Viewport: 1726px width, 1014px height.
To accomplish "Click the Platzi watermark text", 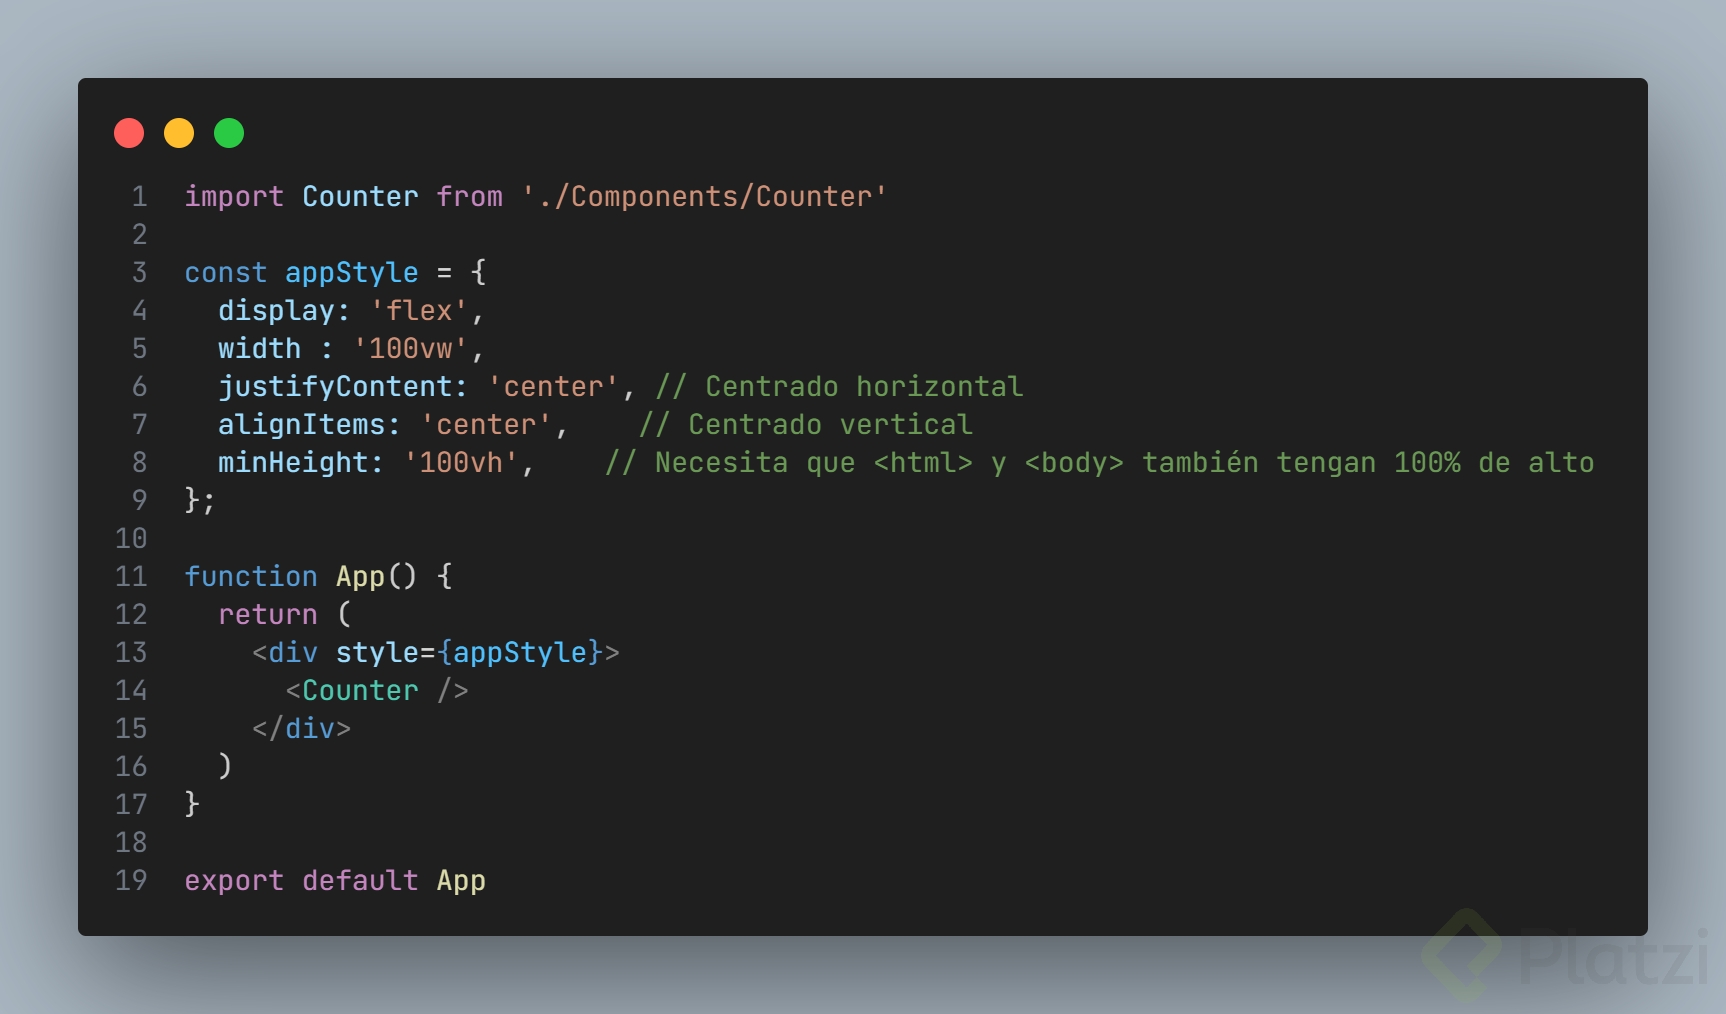I will click(1613, 957).
